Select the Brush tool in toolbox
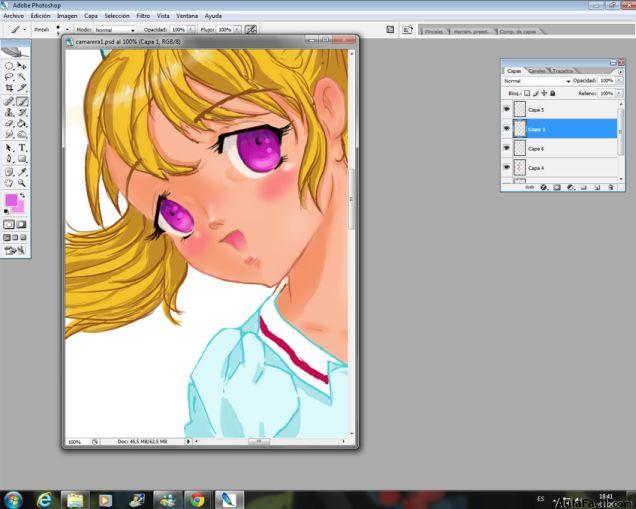Image resolution: width=636 pixels, height=509 pixels. pyautogui.click(x=22, y=101)
